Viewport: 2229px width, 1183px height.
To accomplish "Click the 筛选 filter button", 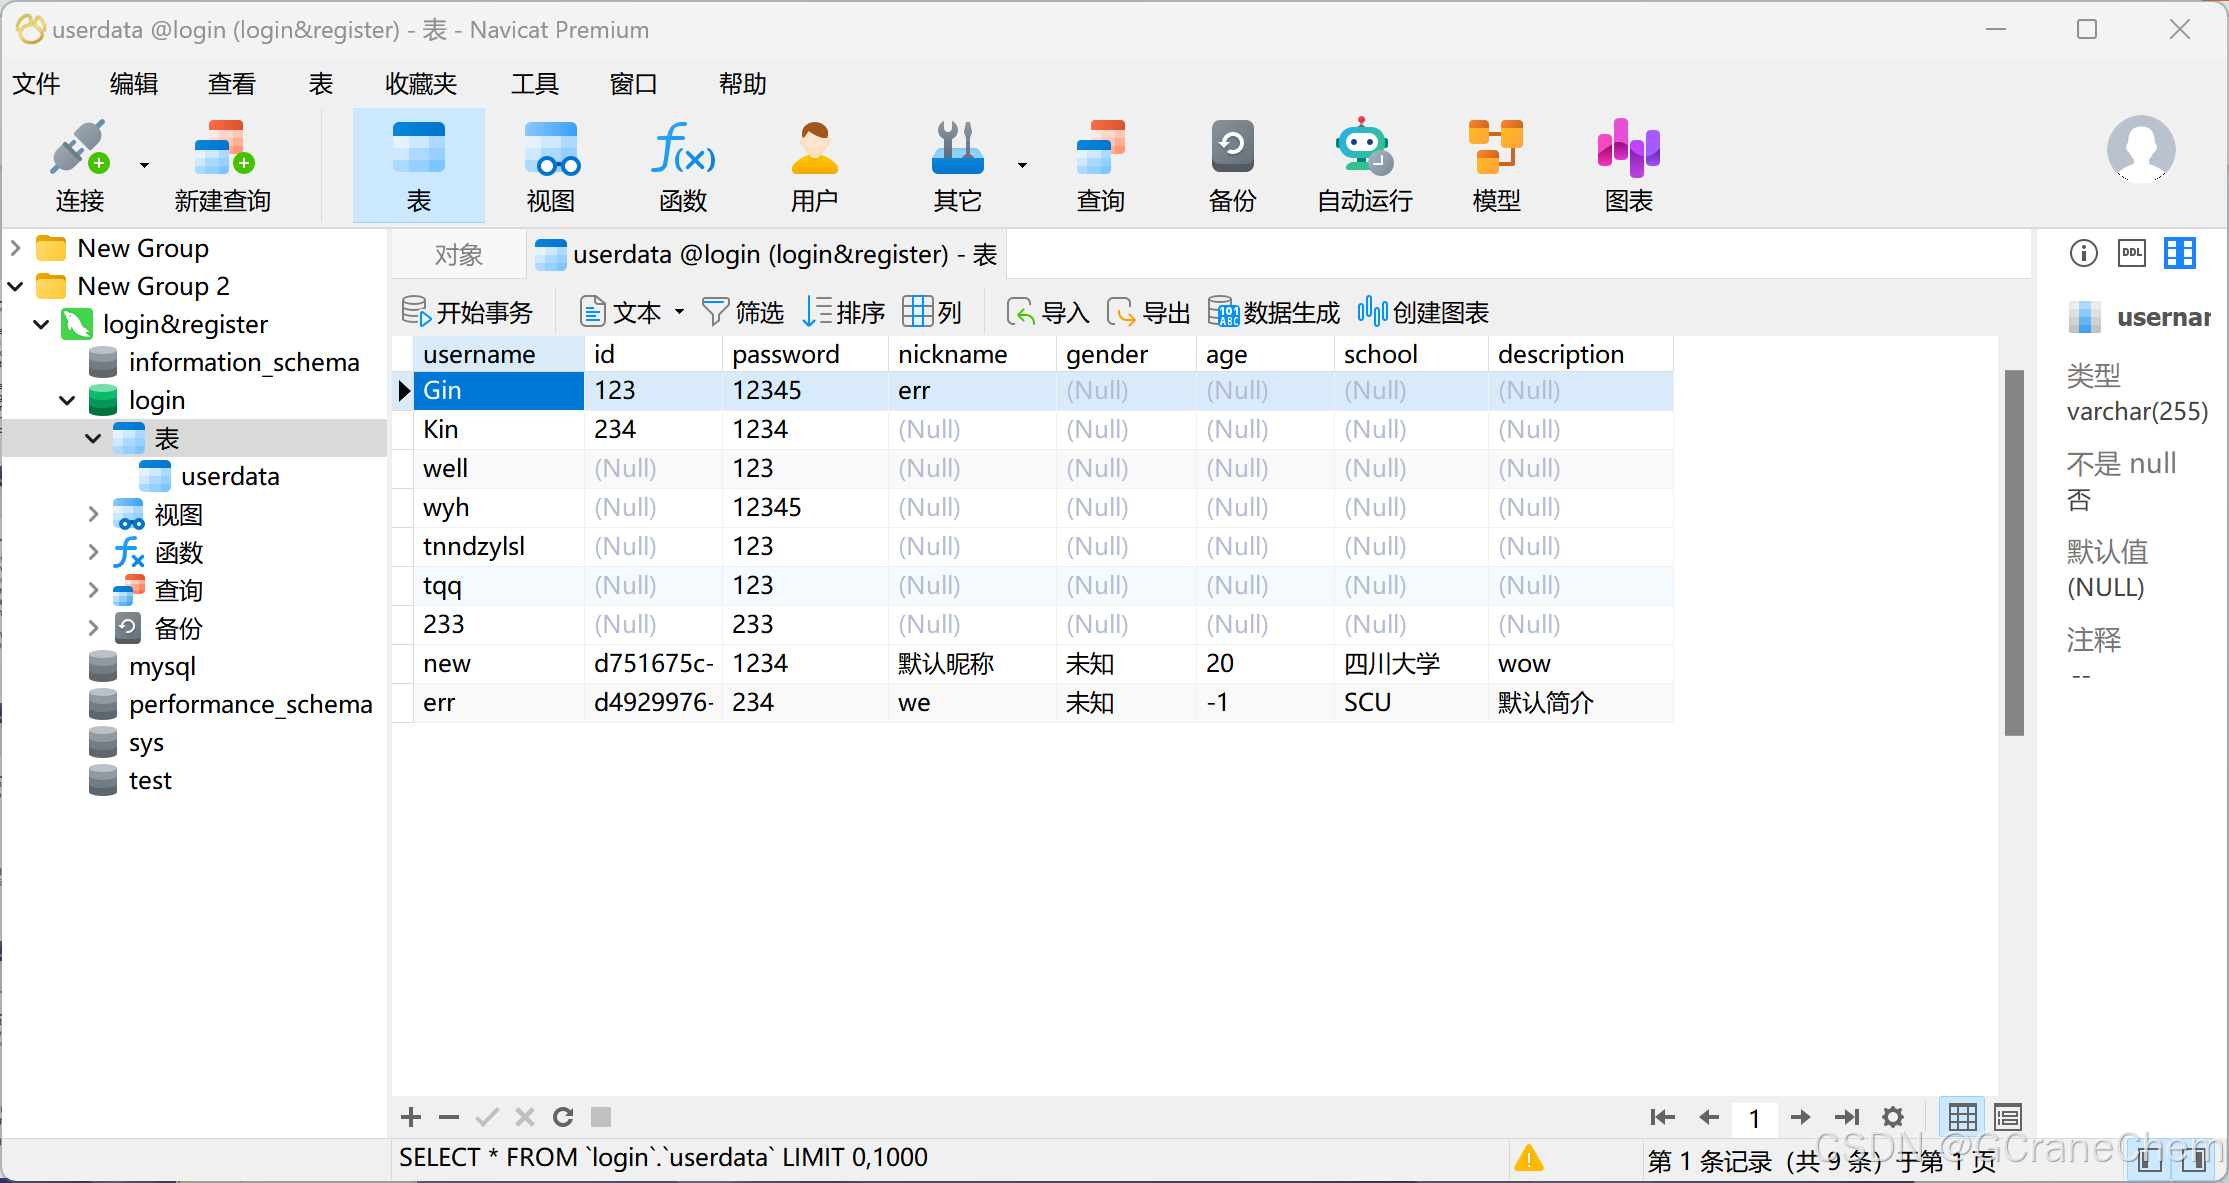I will (743, 312).
